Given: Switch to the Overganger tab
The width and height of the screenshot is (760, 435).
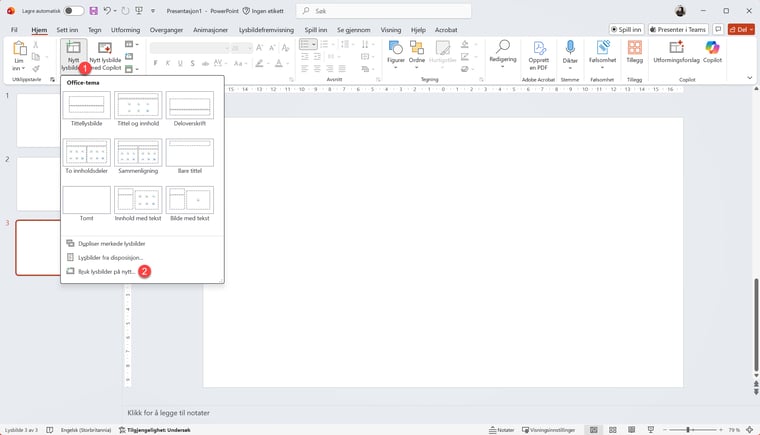Looking at the screenshot, I should (x=166, y=30).
